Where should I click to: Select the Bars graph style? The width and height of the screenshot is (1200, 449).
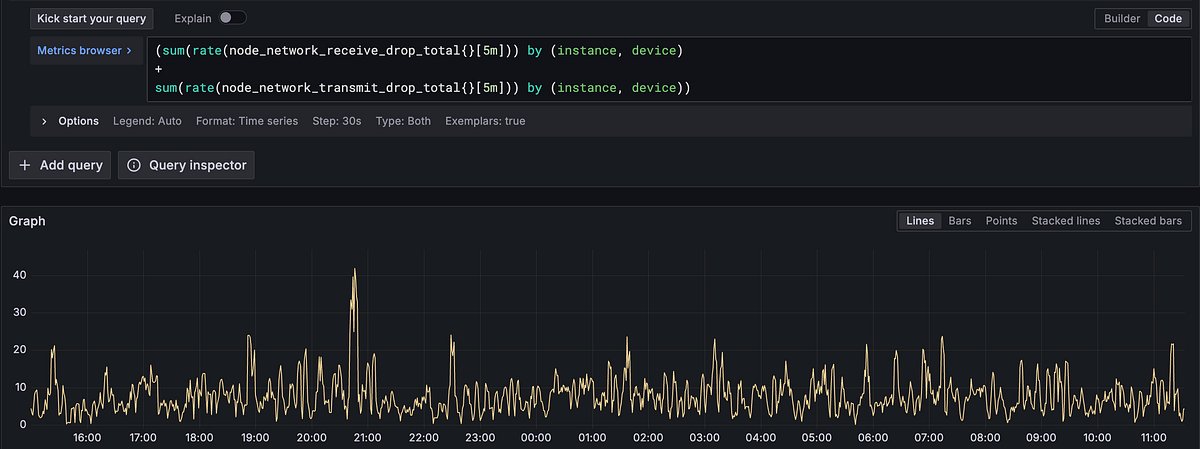pos(959,221)
